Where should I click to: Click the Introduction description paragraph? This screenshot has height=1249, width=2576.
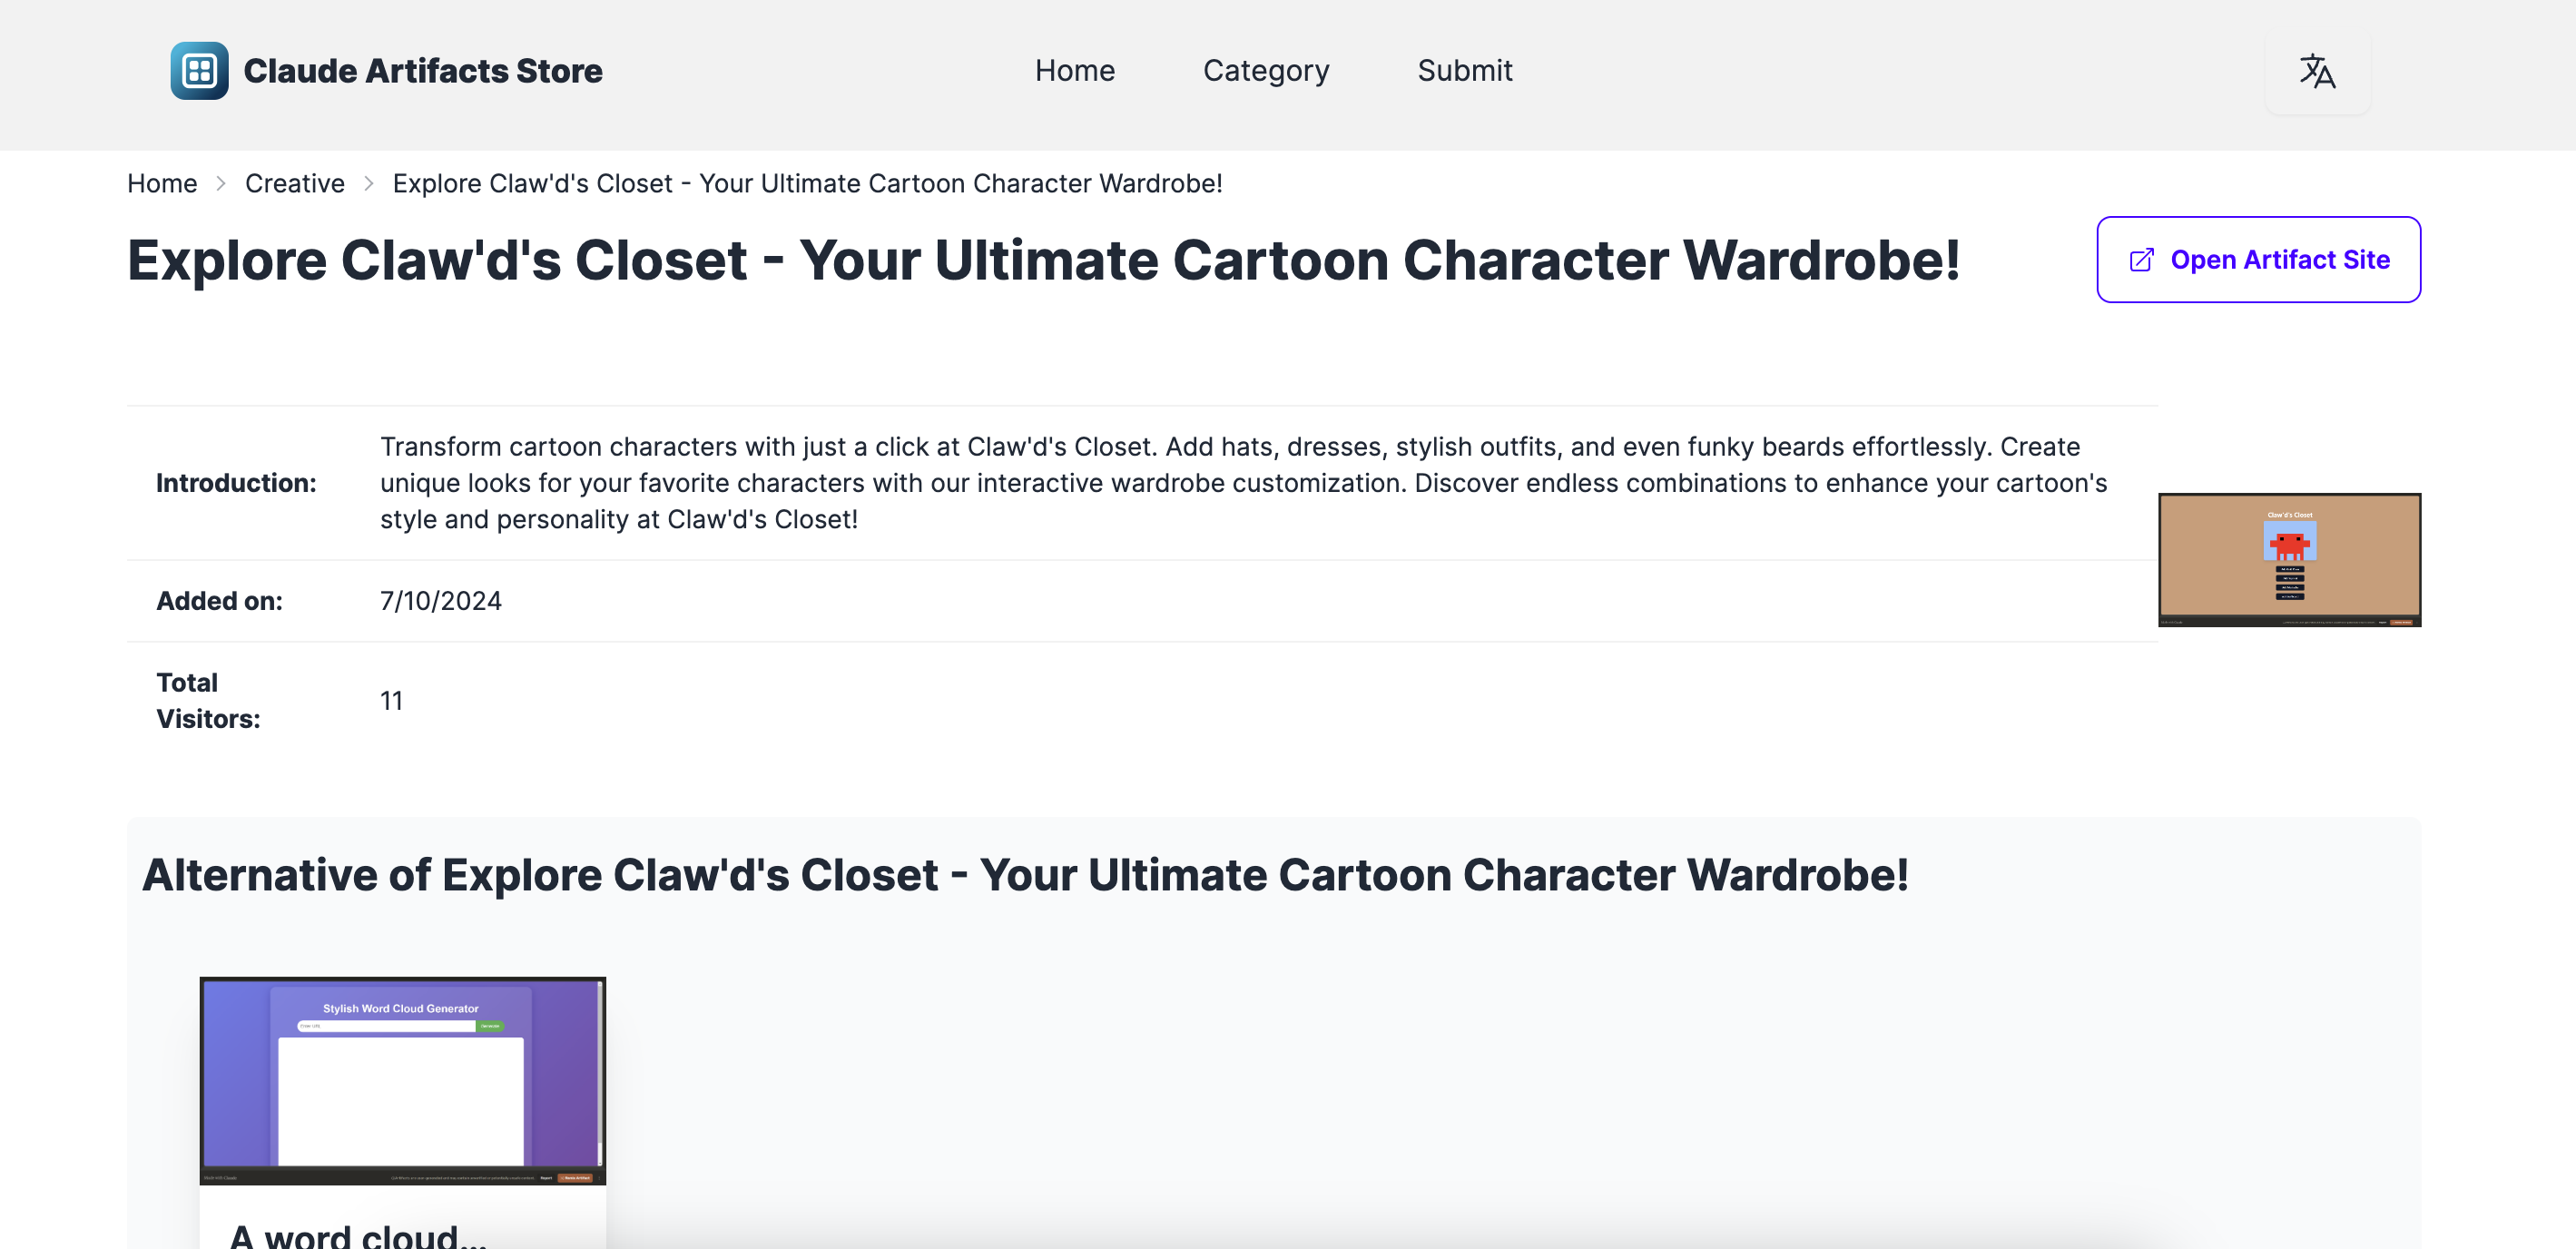1242,483
